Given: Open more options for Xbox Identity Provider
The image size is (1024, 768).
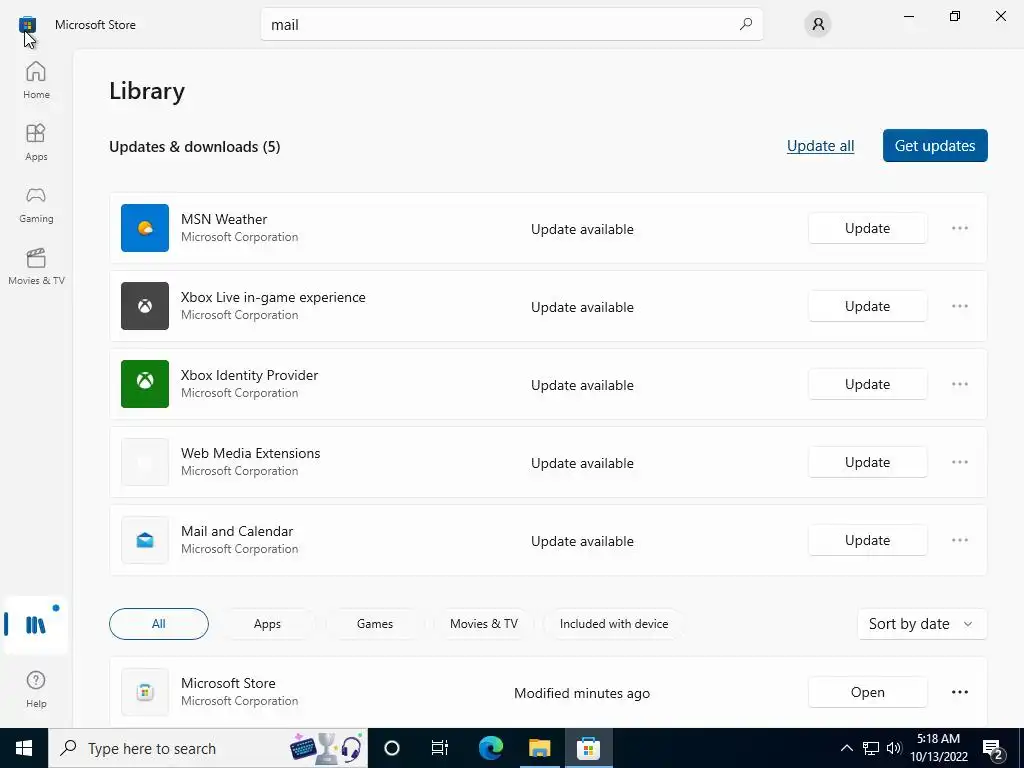Looking at the screenshot, I should (960, 384).
